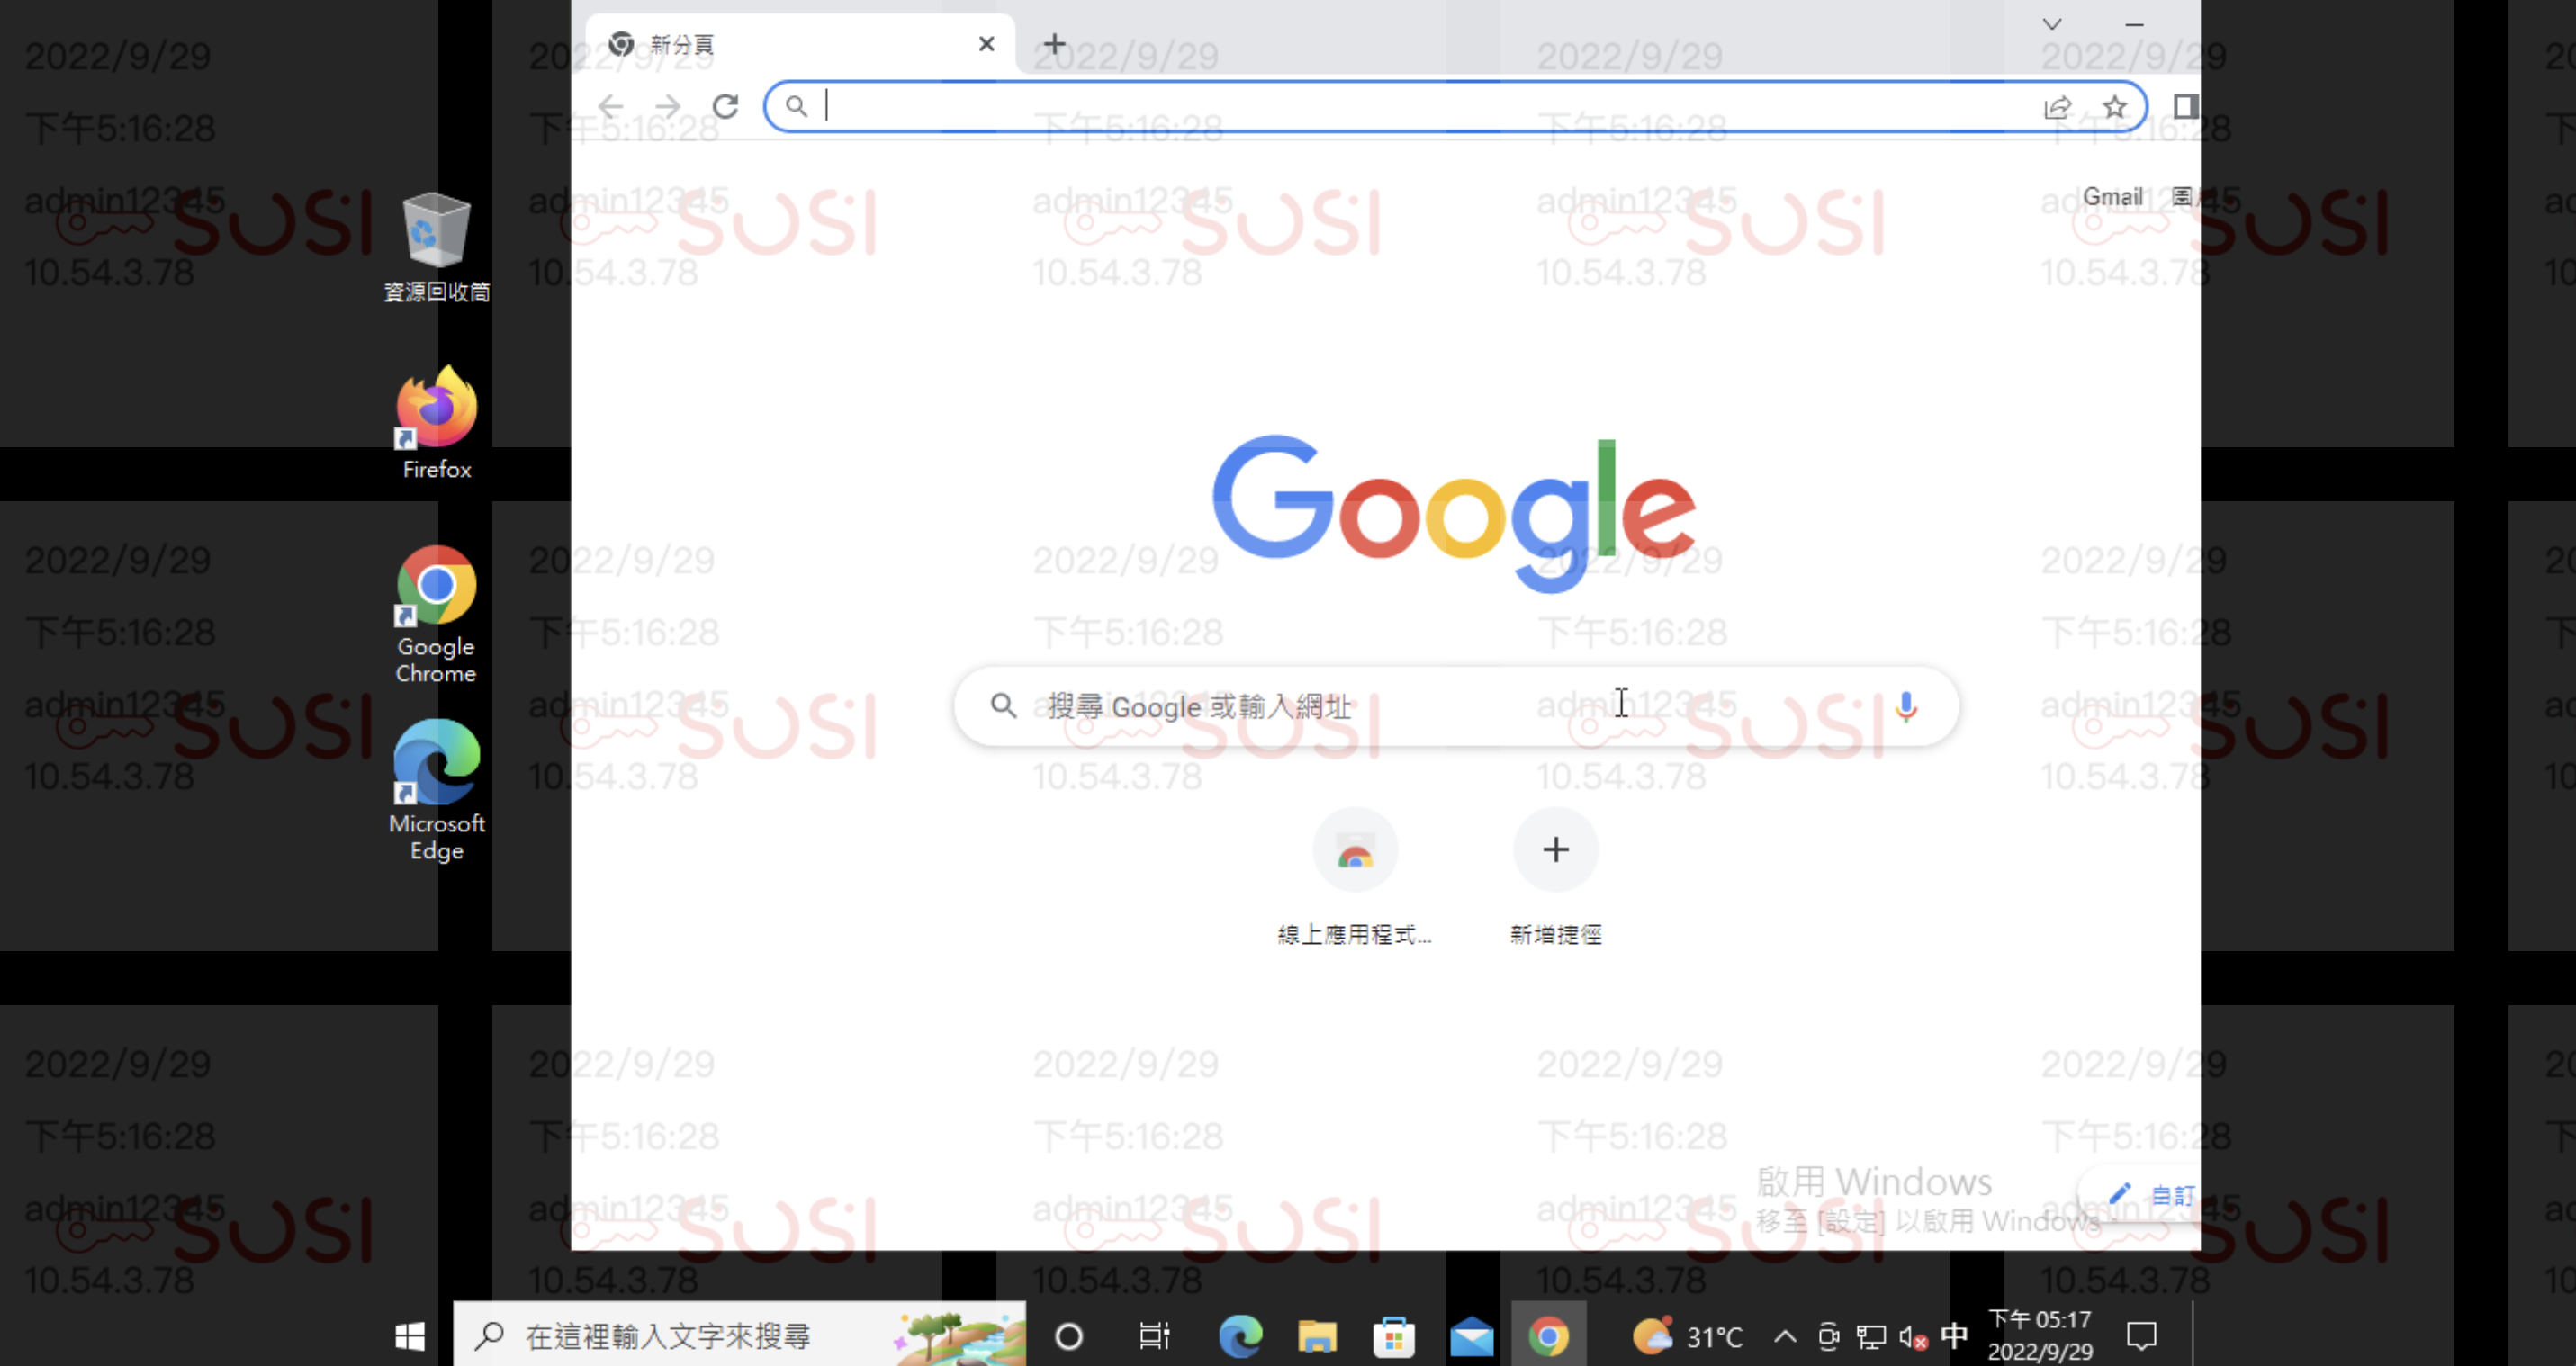Click the customize page pencil button

[2150, 1195]
